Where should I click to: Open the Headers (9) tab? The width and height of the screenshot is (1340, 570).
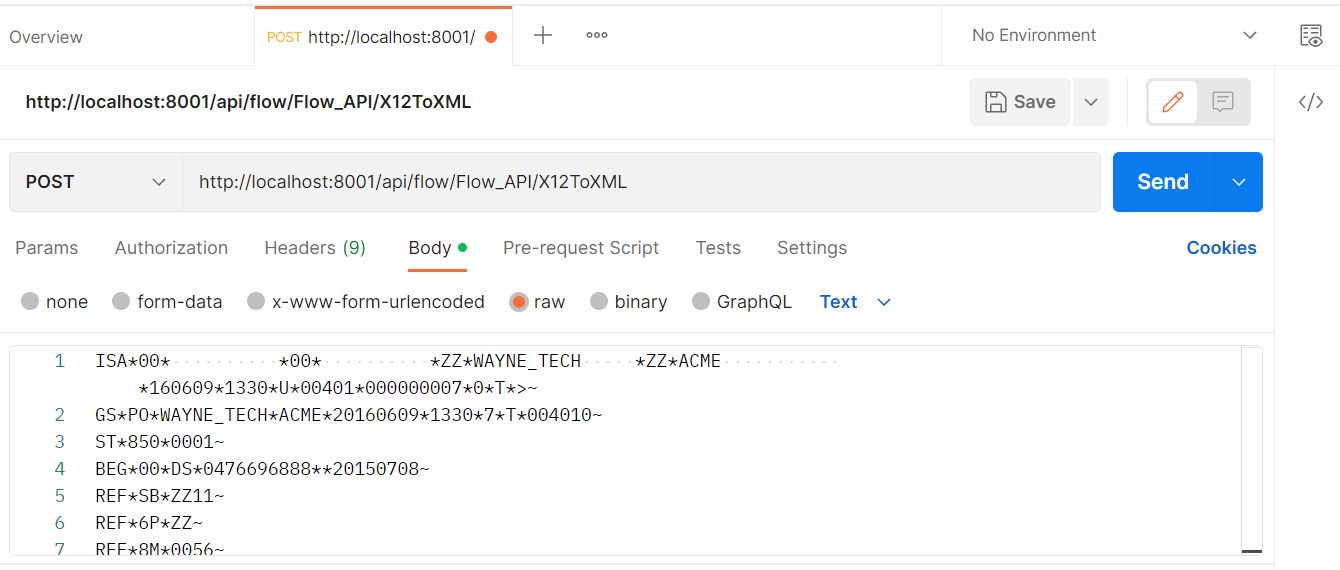pos(315,248)
